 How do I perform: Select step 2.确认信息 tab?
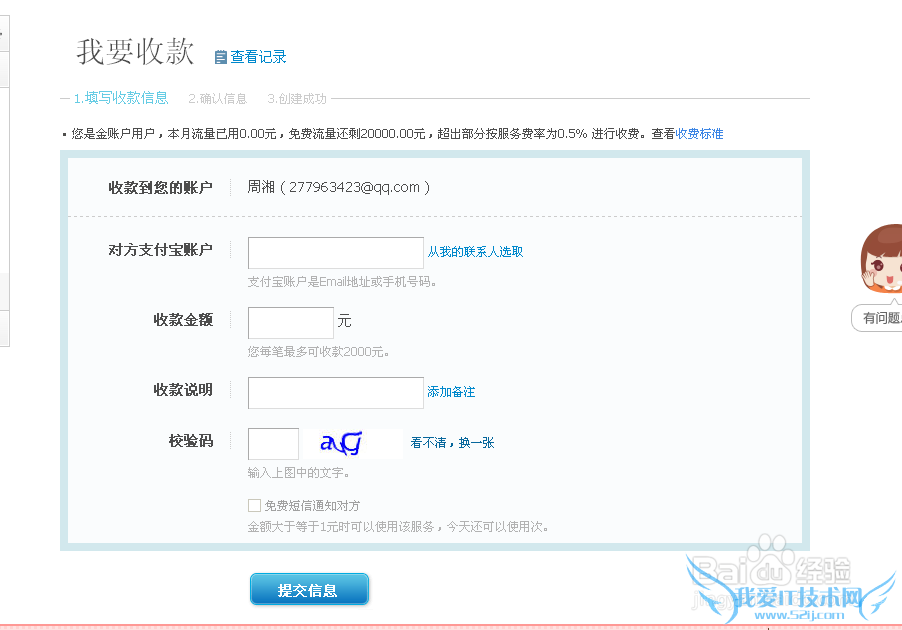click(217, 98)
